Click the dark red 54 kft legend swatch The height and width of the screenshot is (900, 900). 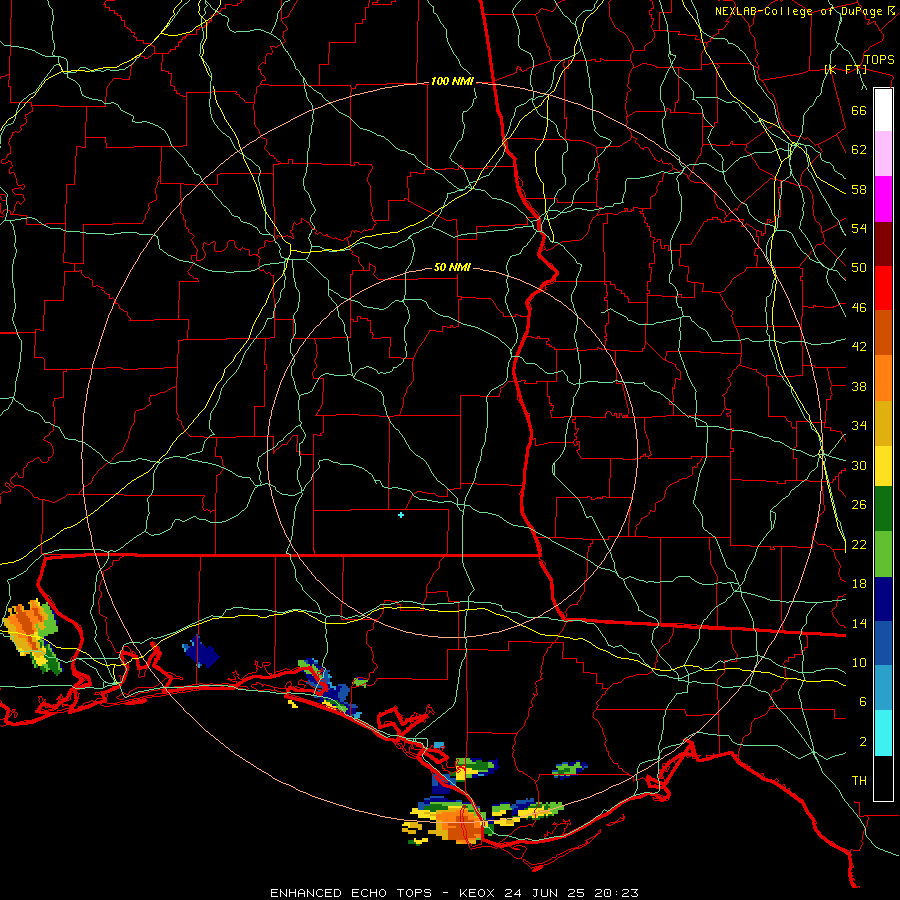(883, 244)
